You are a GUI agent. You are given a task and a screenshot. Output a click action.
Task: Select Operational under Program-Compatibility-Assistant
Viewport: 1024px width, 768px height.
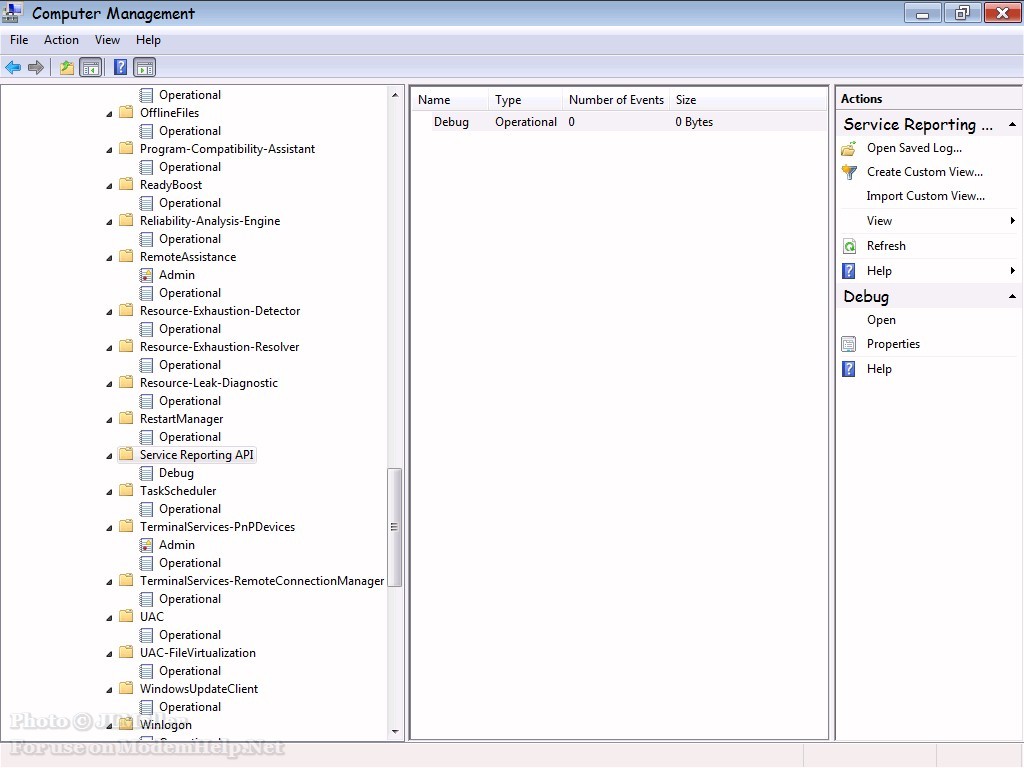click(190, 167)
